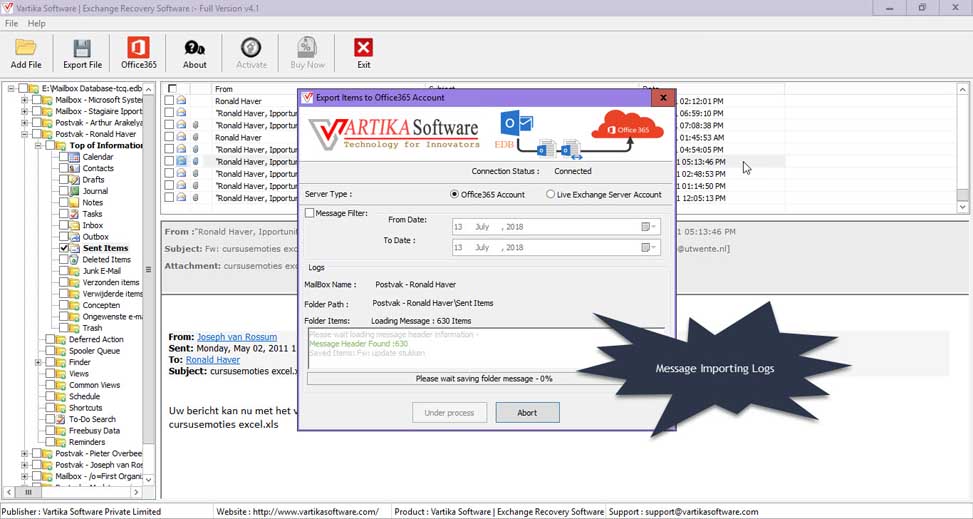Image resolution: width=973 pixels, height=519 pixels.
Task: Expand the Finder folder node
Action: click(38, 362)
